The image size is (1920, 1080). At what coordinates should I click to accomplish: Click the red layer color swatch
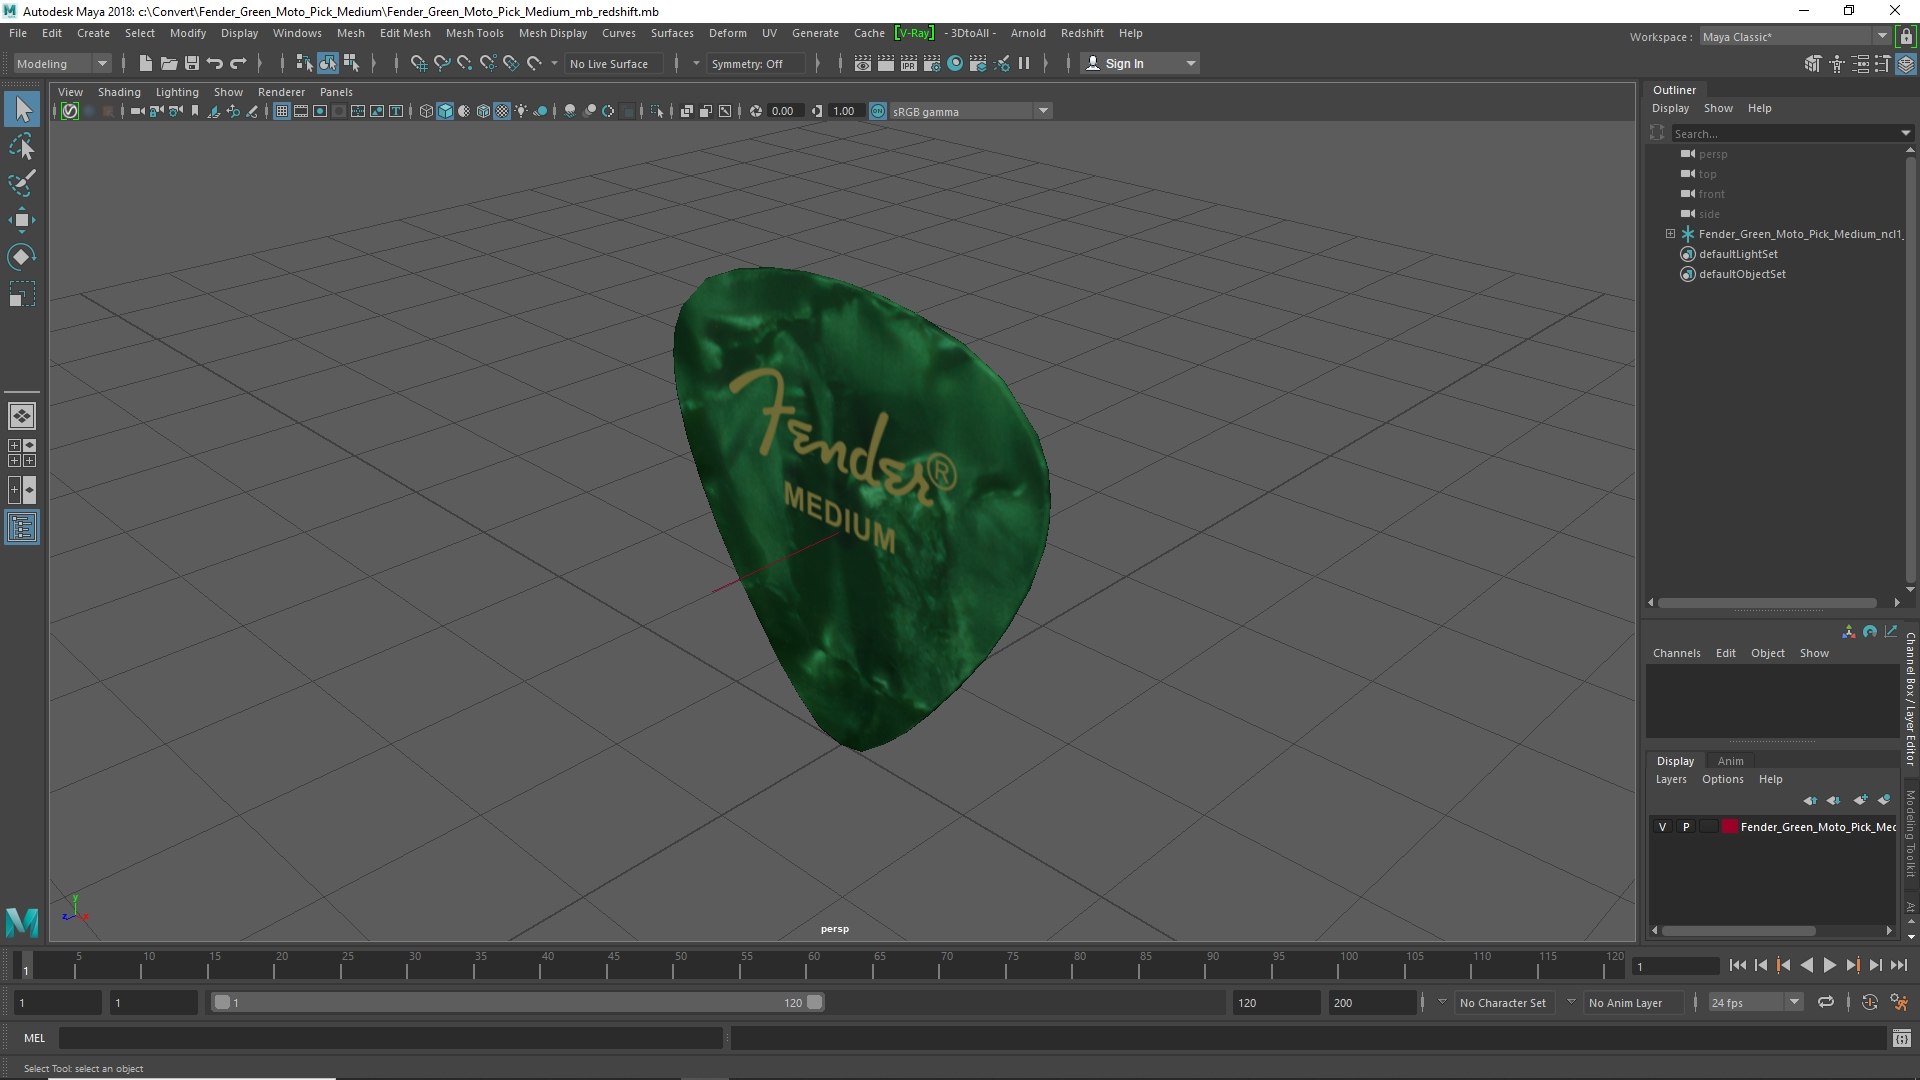[1729, 827]
